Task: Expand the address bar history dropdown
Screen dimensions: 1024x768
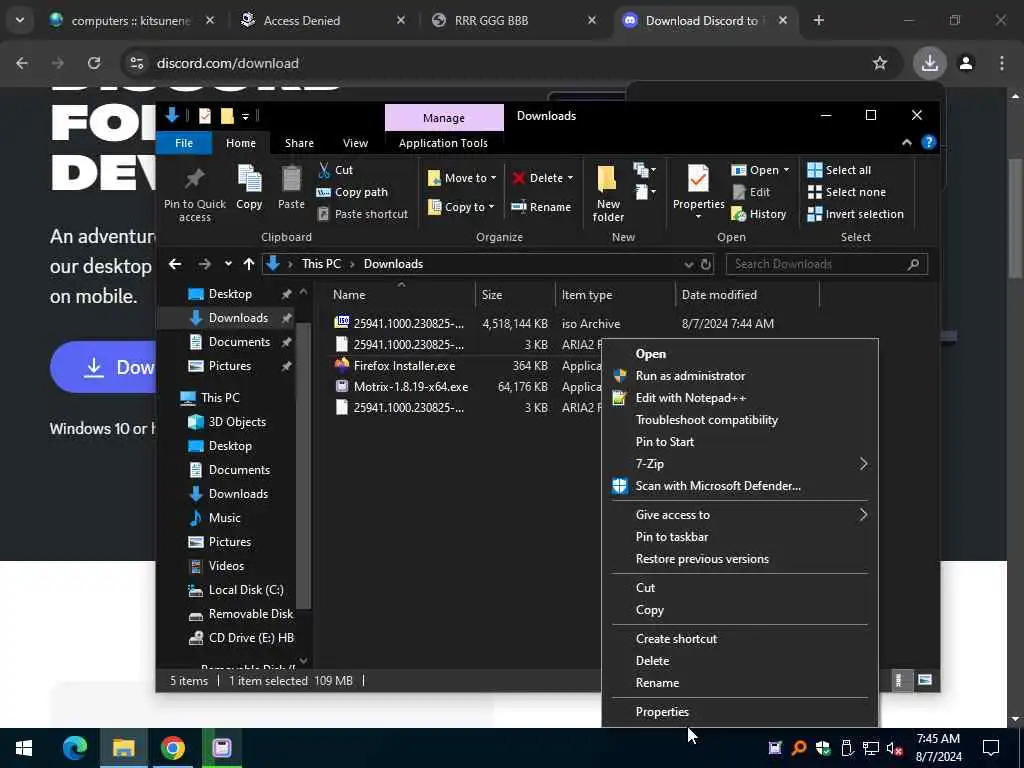Action: (x=688, y=264)
